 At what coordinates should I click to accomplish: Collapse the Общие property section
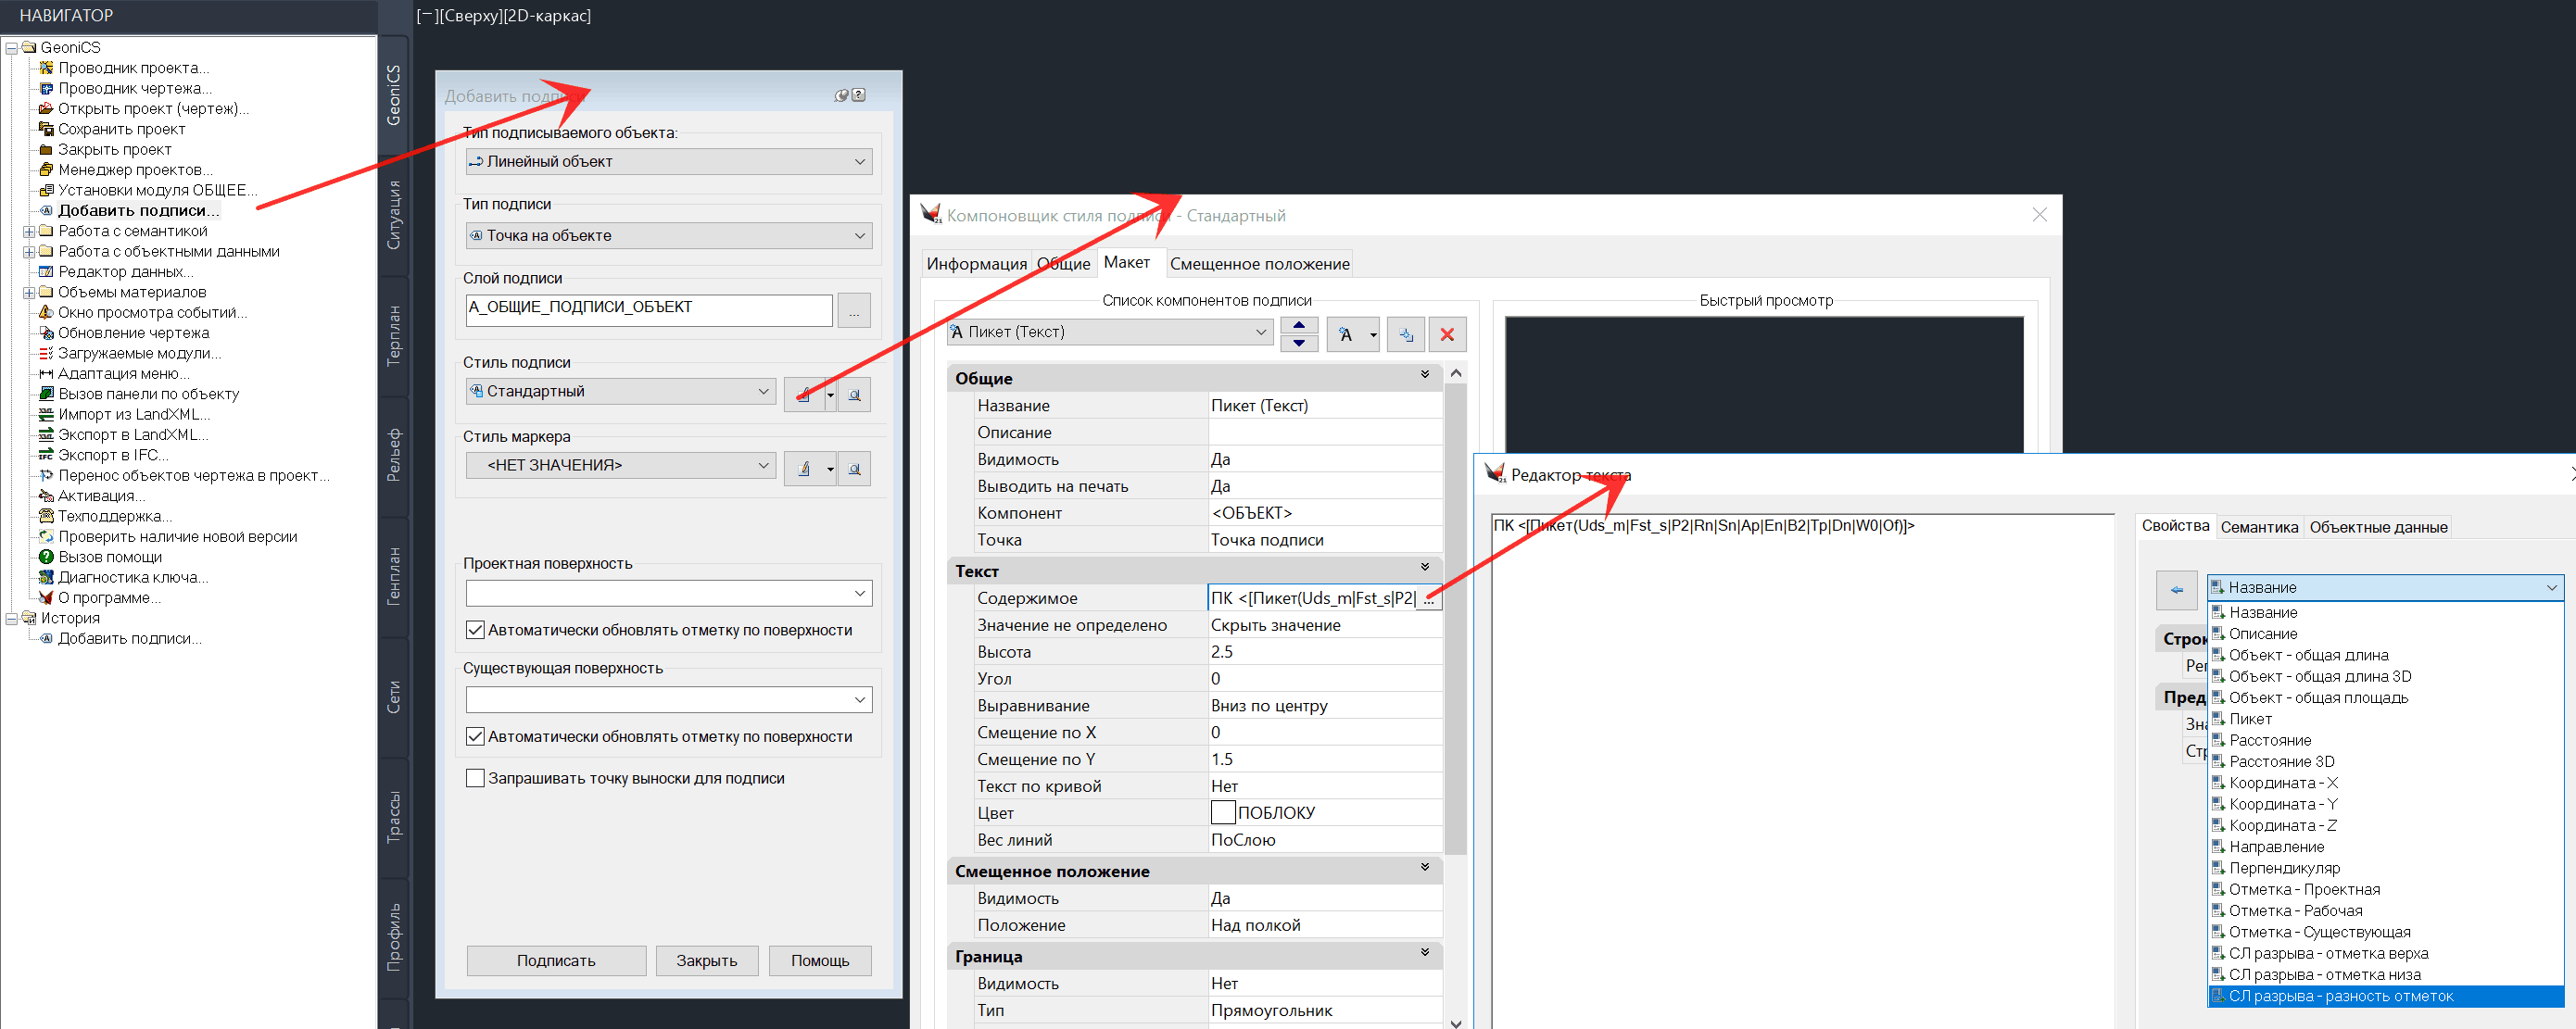[1424, 375]
